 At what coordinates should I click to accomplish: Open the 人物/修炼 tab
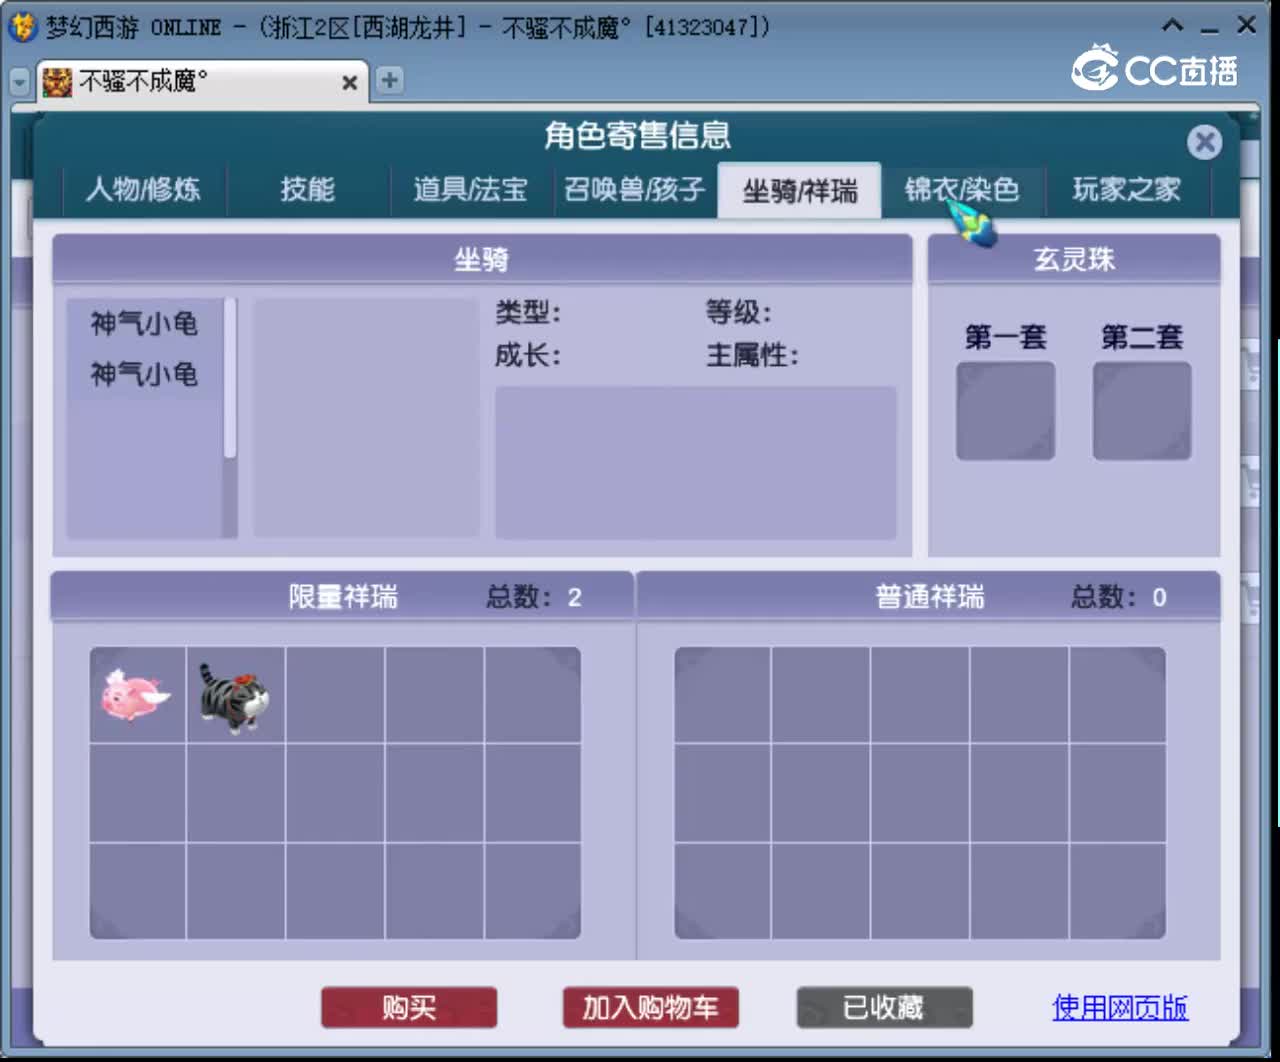pos(143,189)
